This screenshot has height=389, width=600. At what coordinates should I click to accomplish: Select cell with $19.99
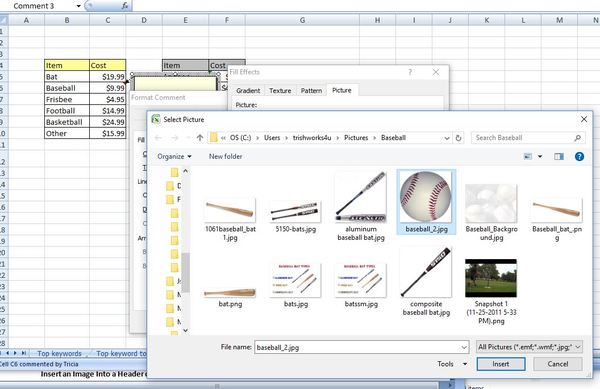click(x=108, y=76)
